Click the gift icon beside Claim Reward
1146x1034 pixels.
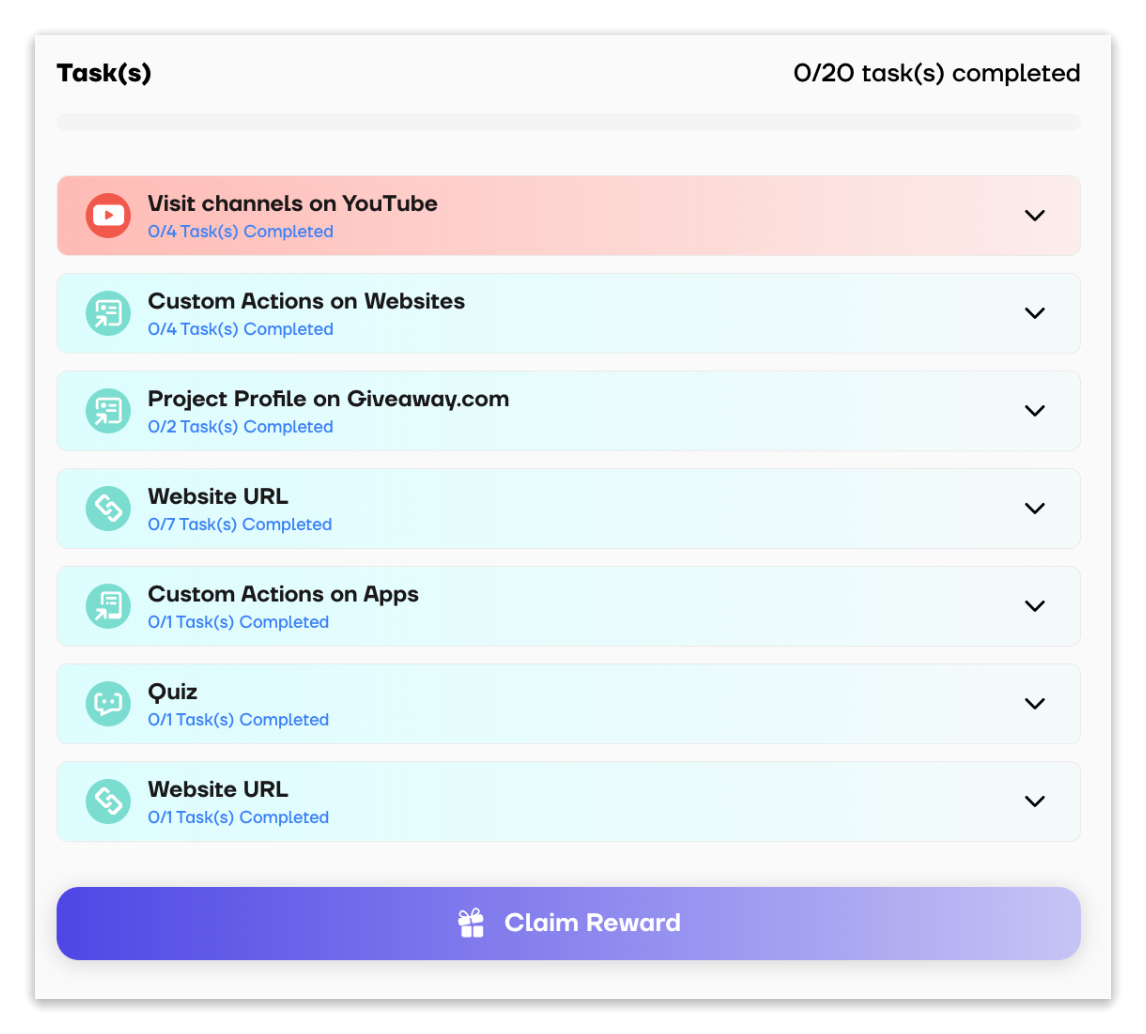coord(471,923)
